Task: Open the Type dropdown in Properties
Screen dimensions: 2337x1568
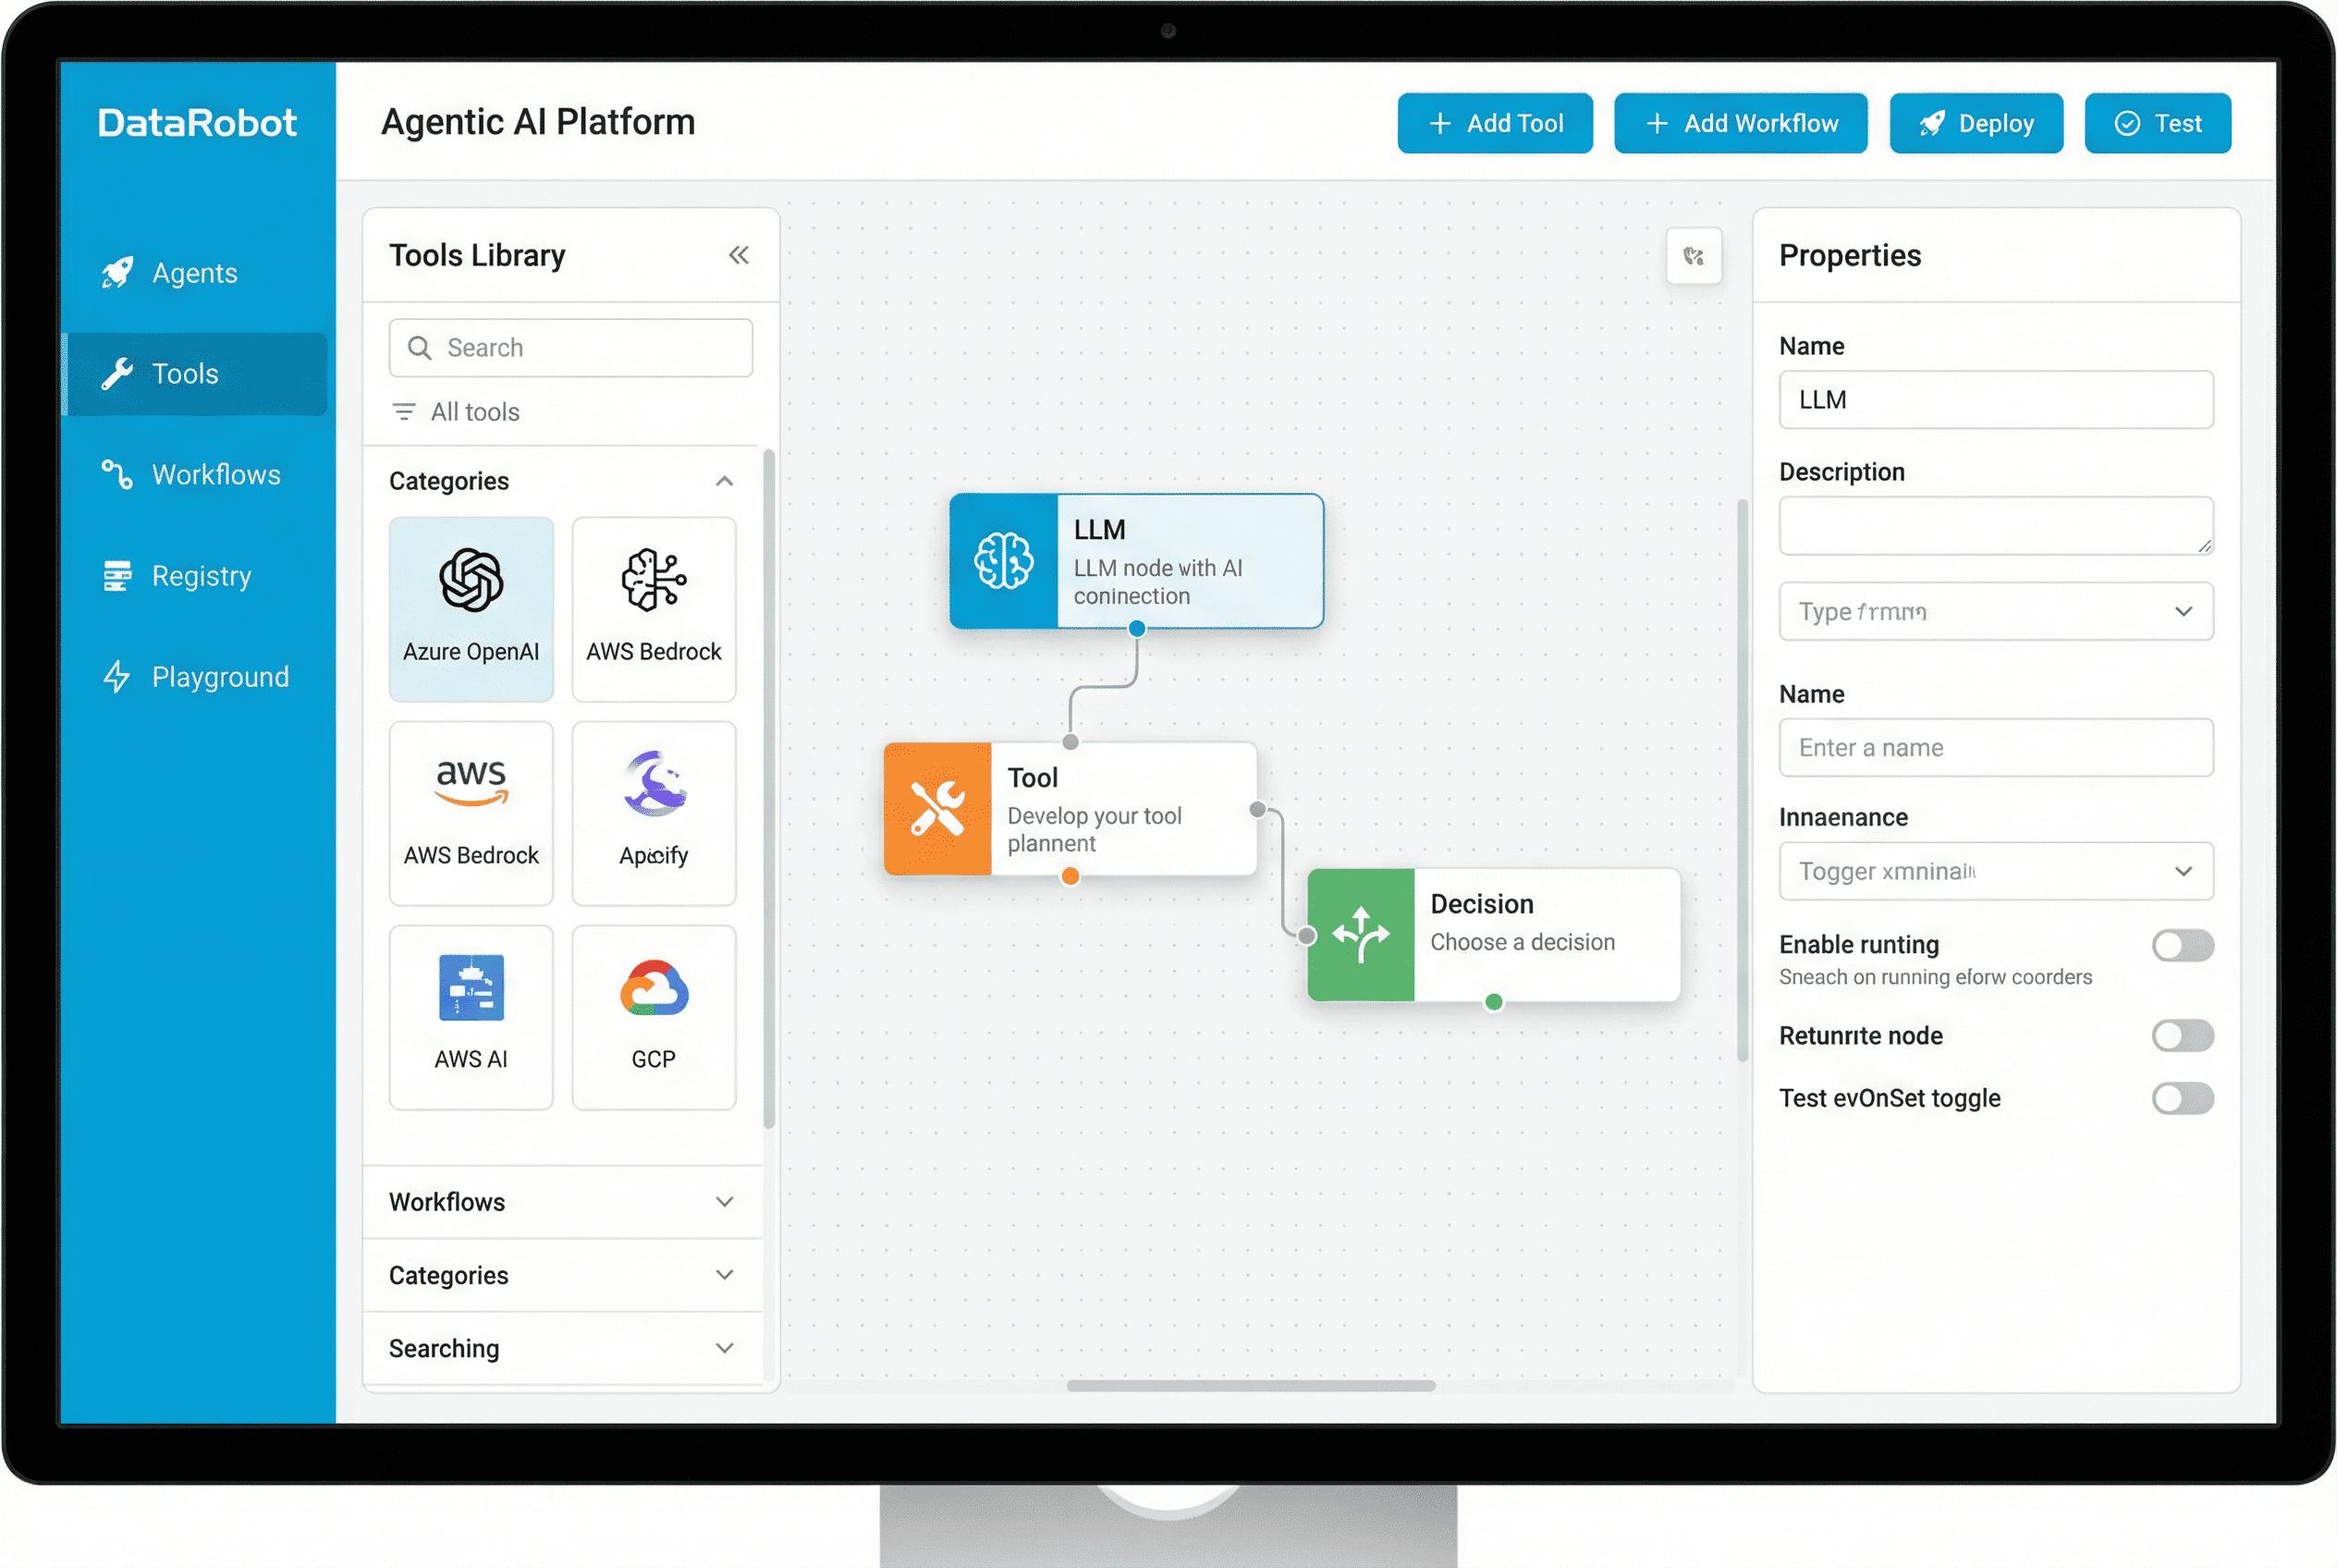Action: point(1995,611)
